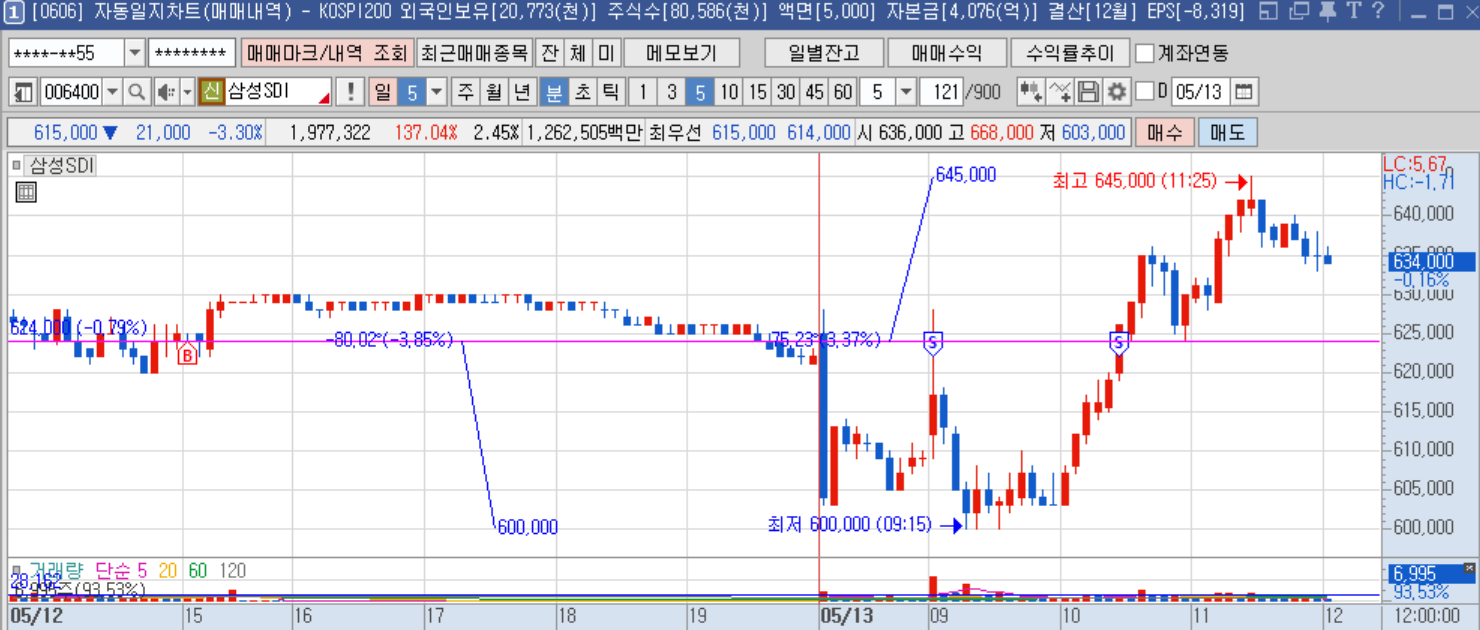
Task: Click the 미 unfilled orders button
Action: click(606, 53)
